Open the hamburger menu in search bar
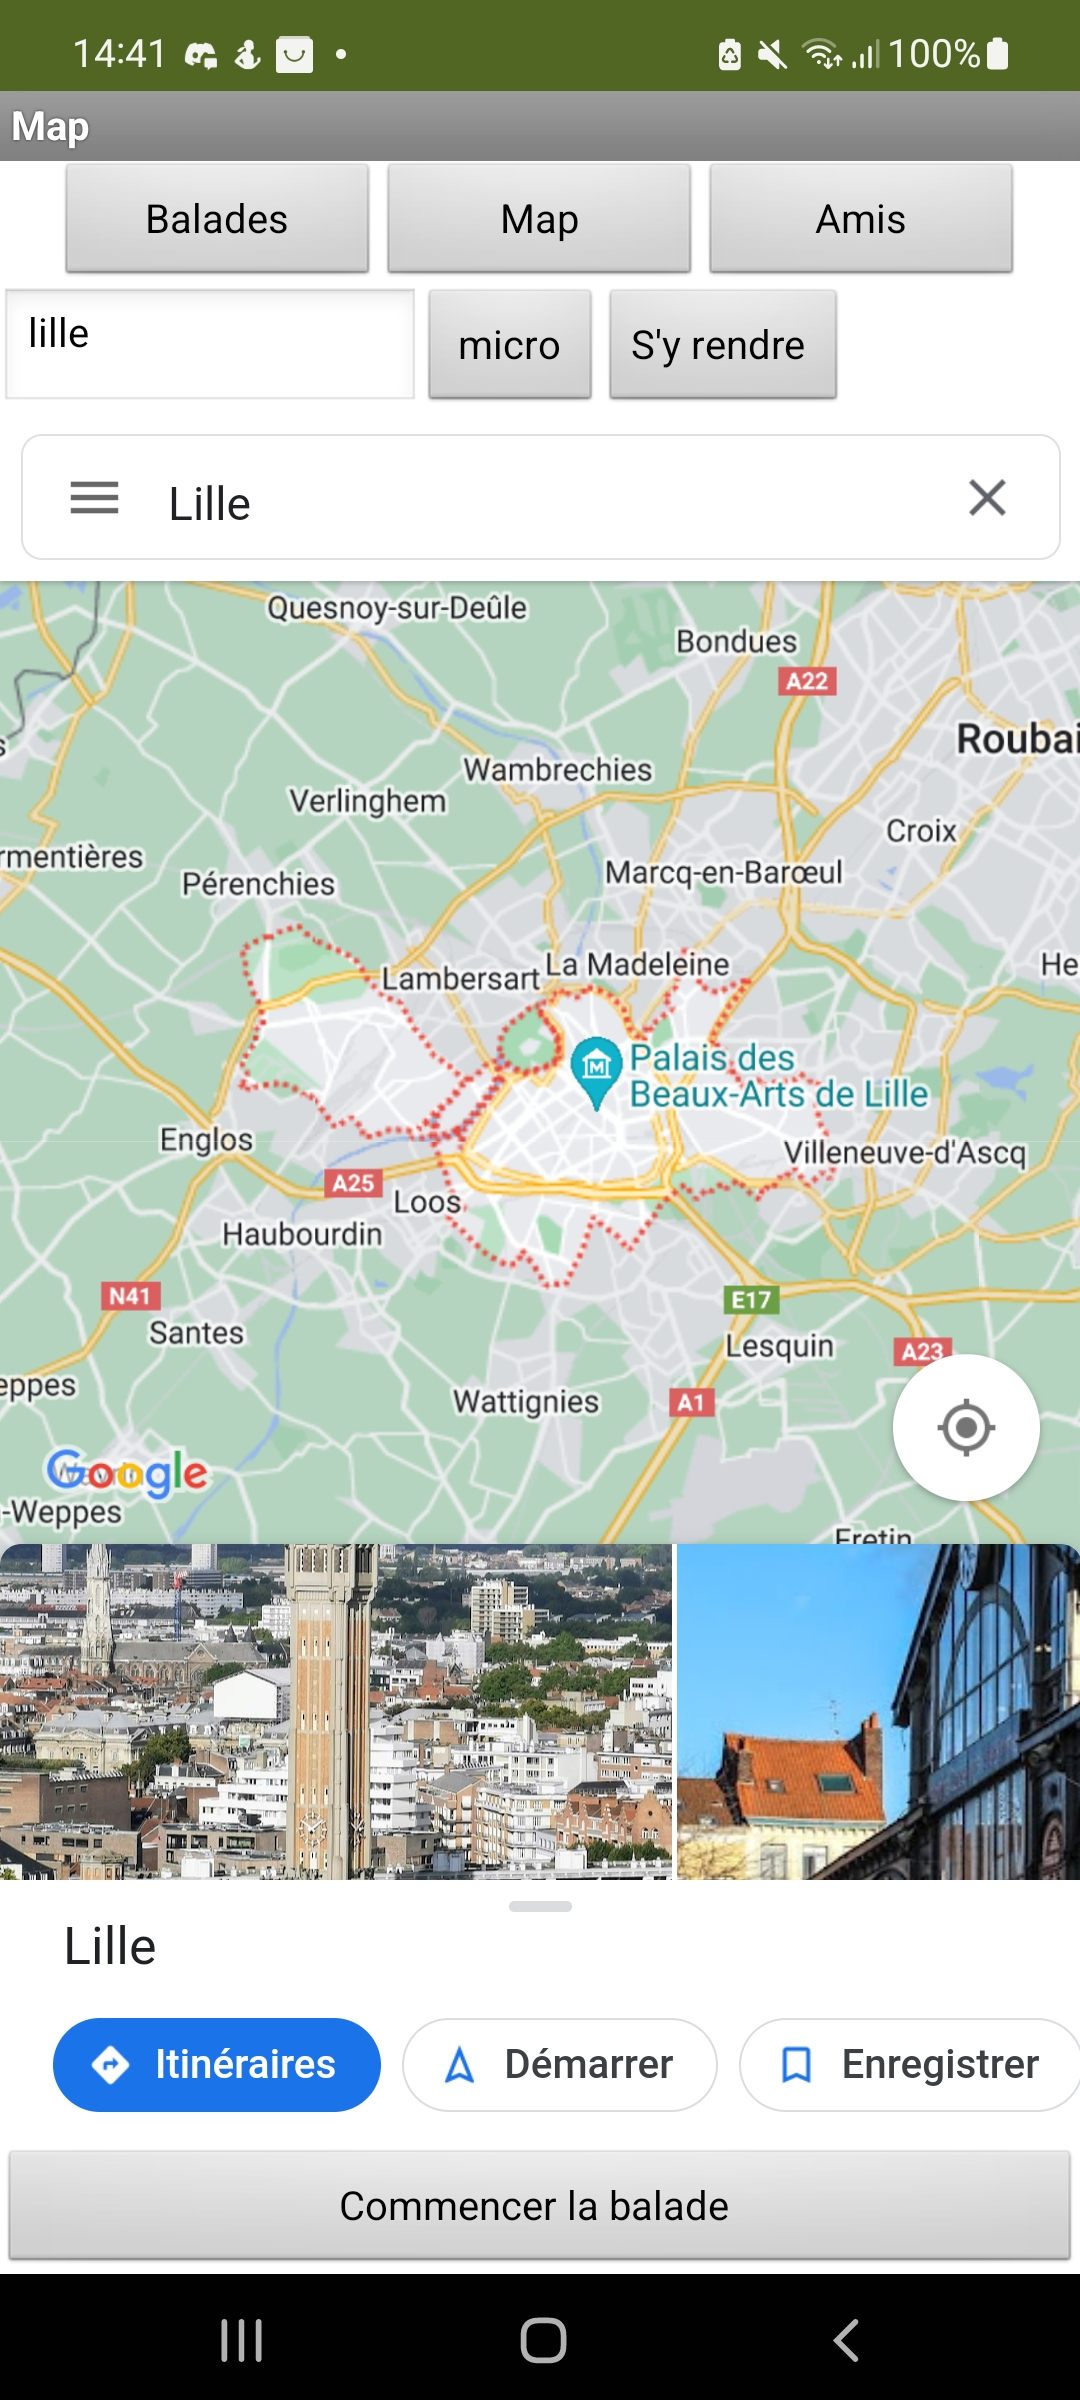This screenshot has height=2400, width=1080. click(x=94, y=497)
